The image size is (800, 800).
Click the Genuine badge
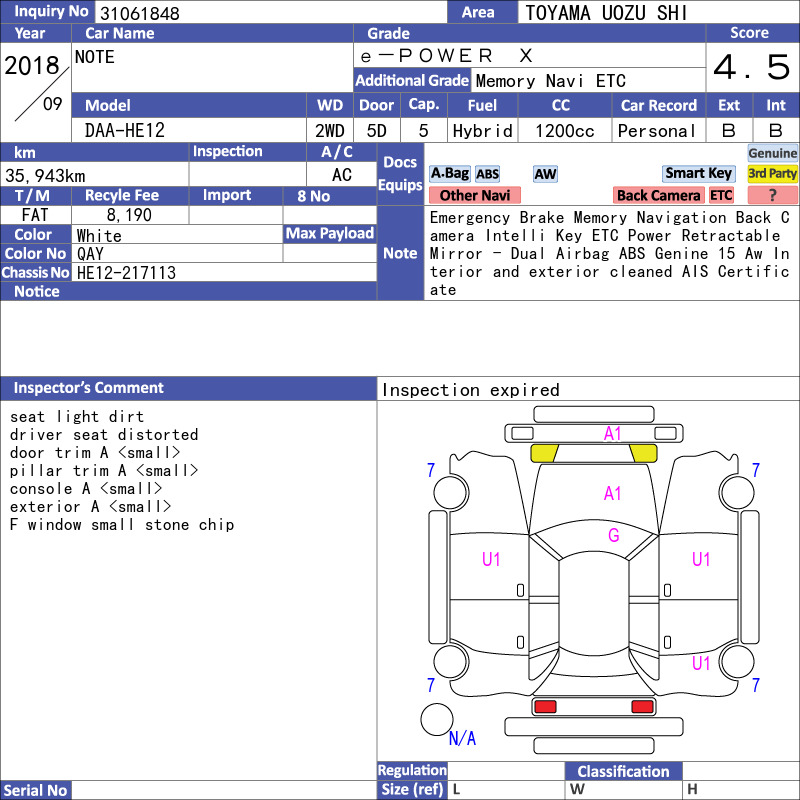(x=772, y=153)
